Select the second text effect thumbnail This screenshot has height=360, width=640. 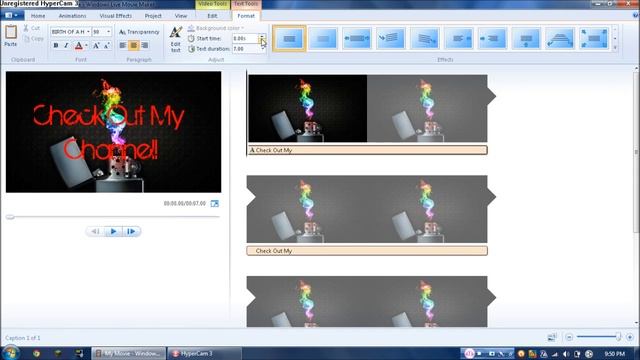coord(323,38)
